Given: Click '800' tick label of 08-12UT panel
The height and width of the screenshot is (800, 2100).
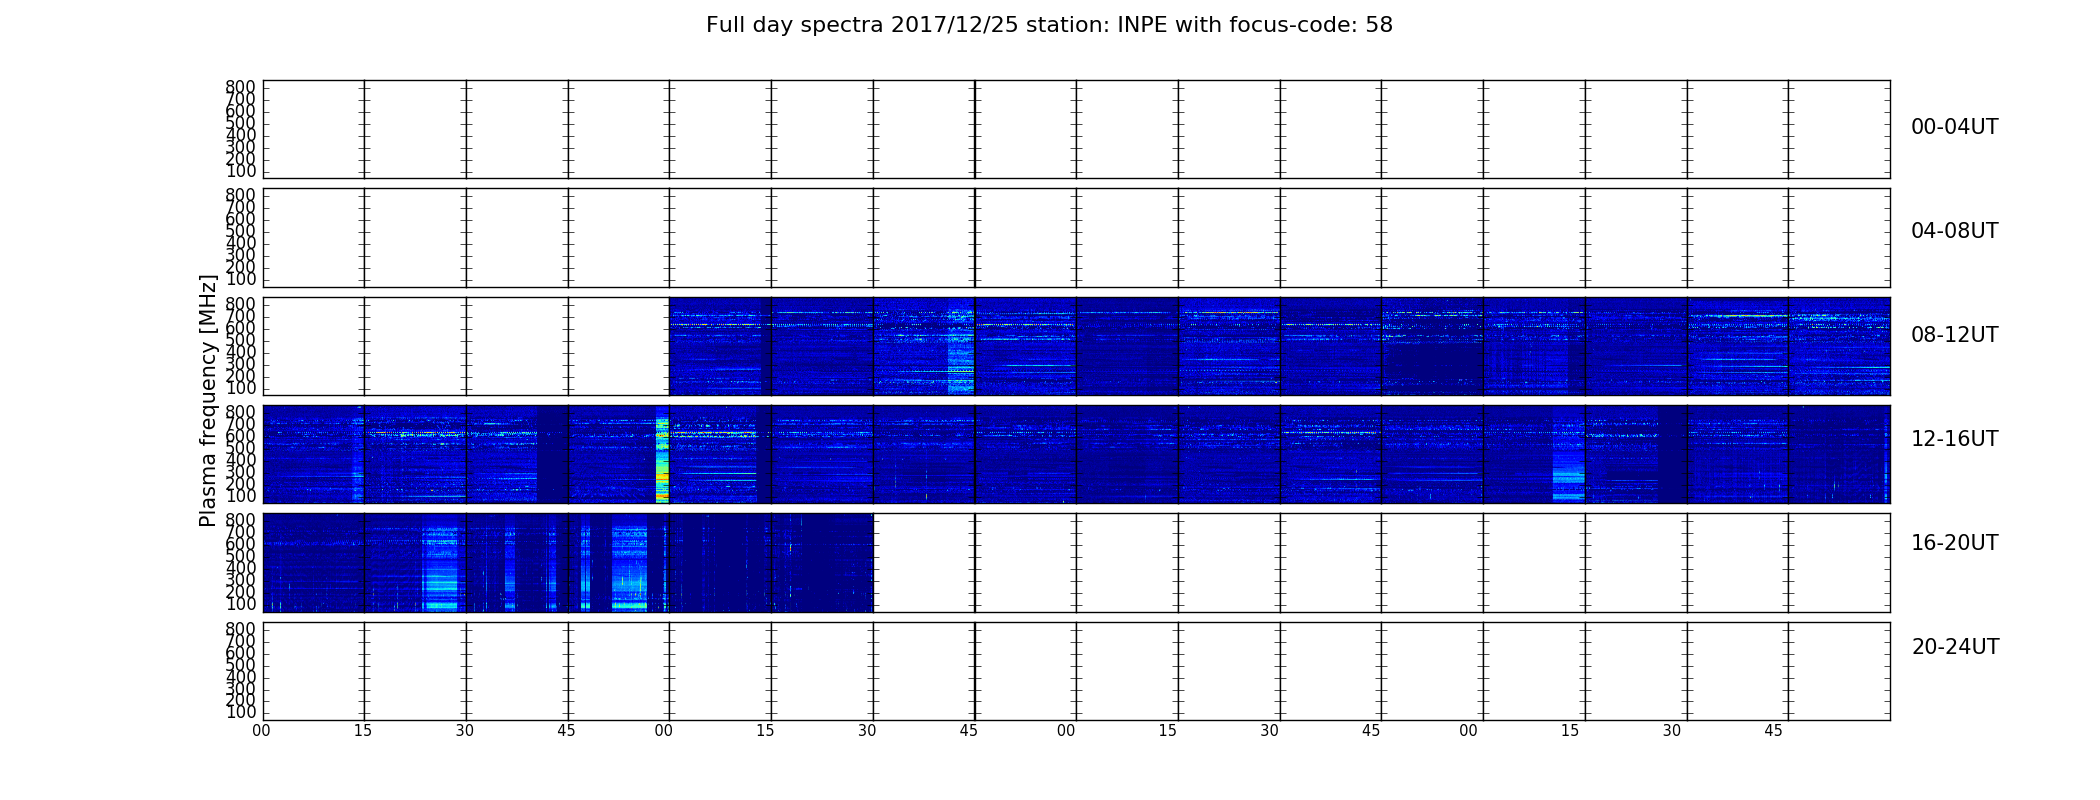Looking at the screenshot, I should 240,304.
